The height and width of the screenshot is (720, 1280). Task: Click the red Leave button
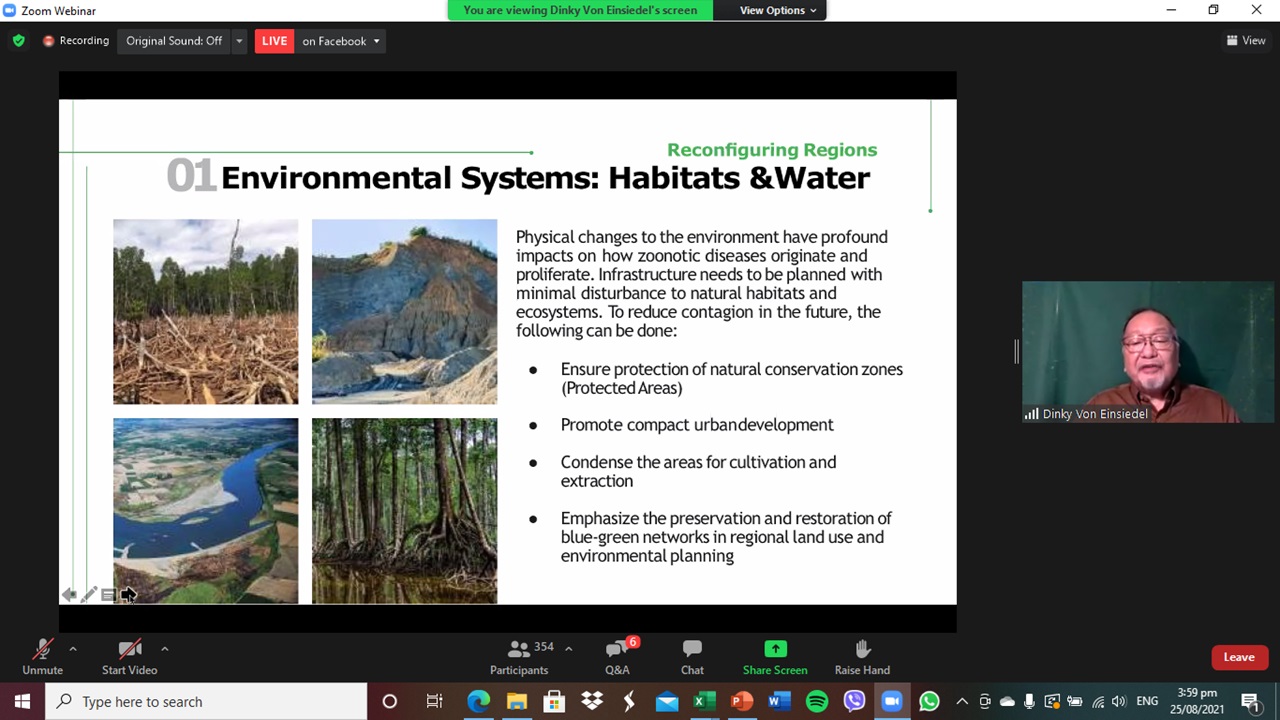pyautogui.click(x=1238, y=657)
